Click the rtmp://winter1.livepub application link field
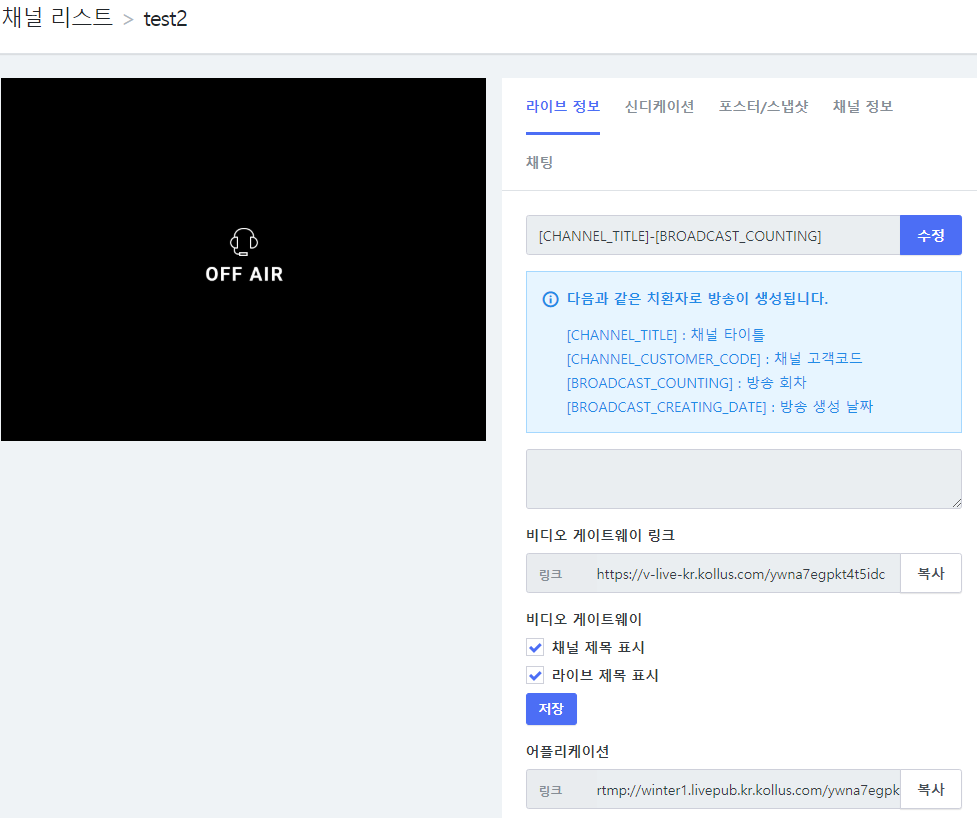The image size is (977, 818). (747, 789)
